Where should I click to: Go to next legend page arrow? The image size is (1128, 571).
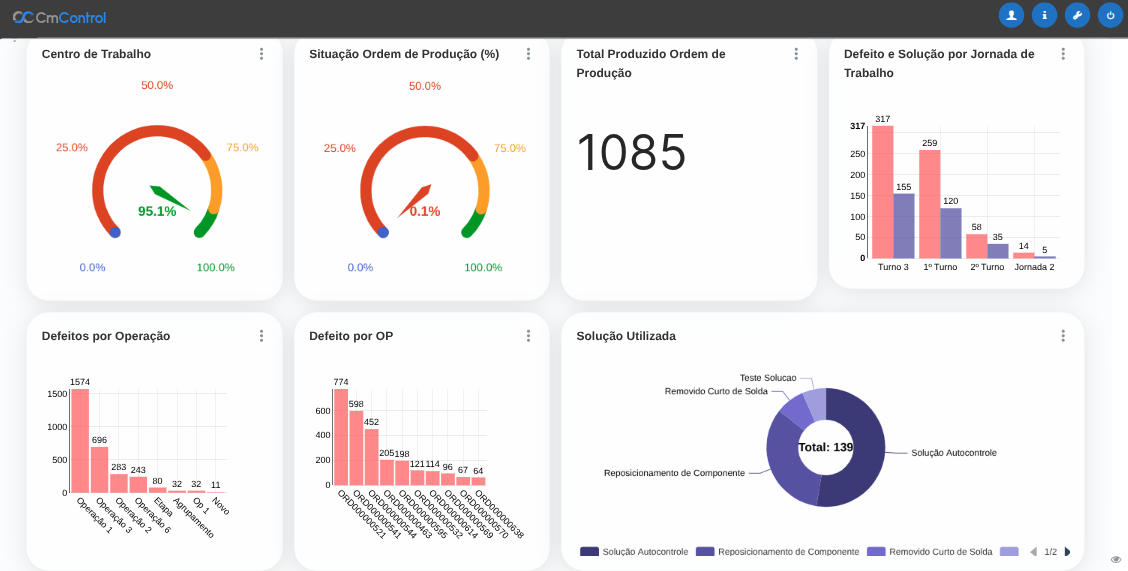pyautogui.click(x=1067, y=552)
